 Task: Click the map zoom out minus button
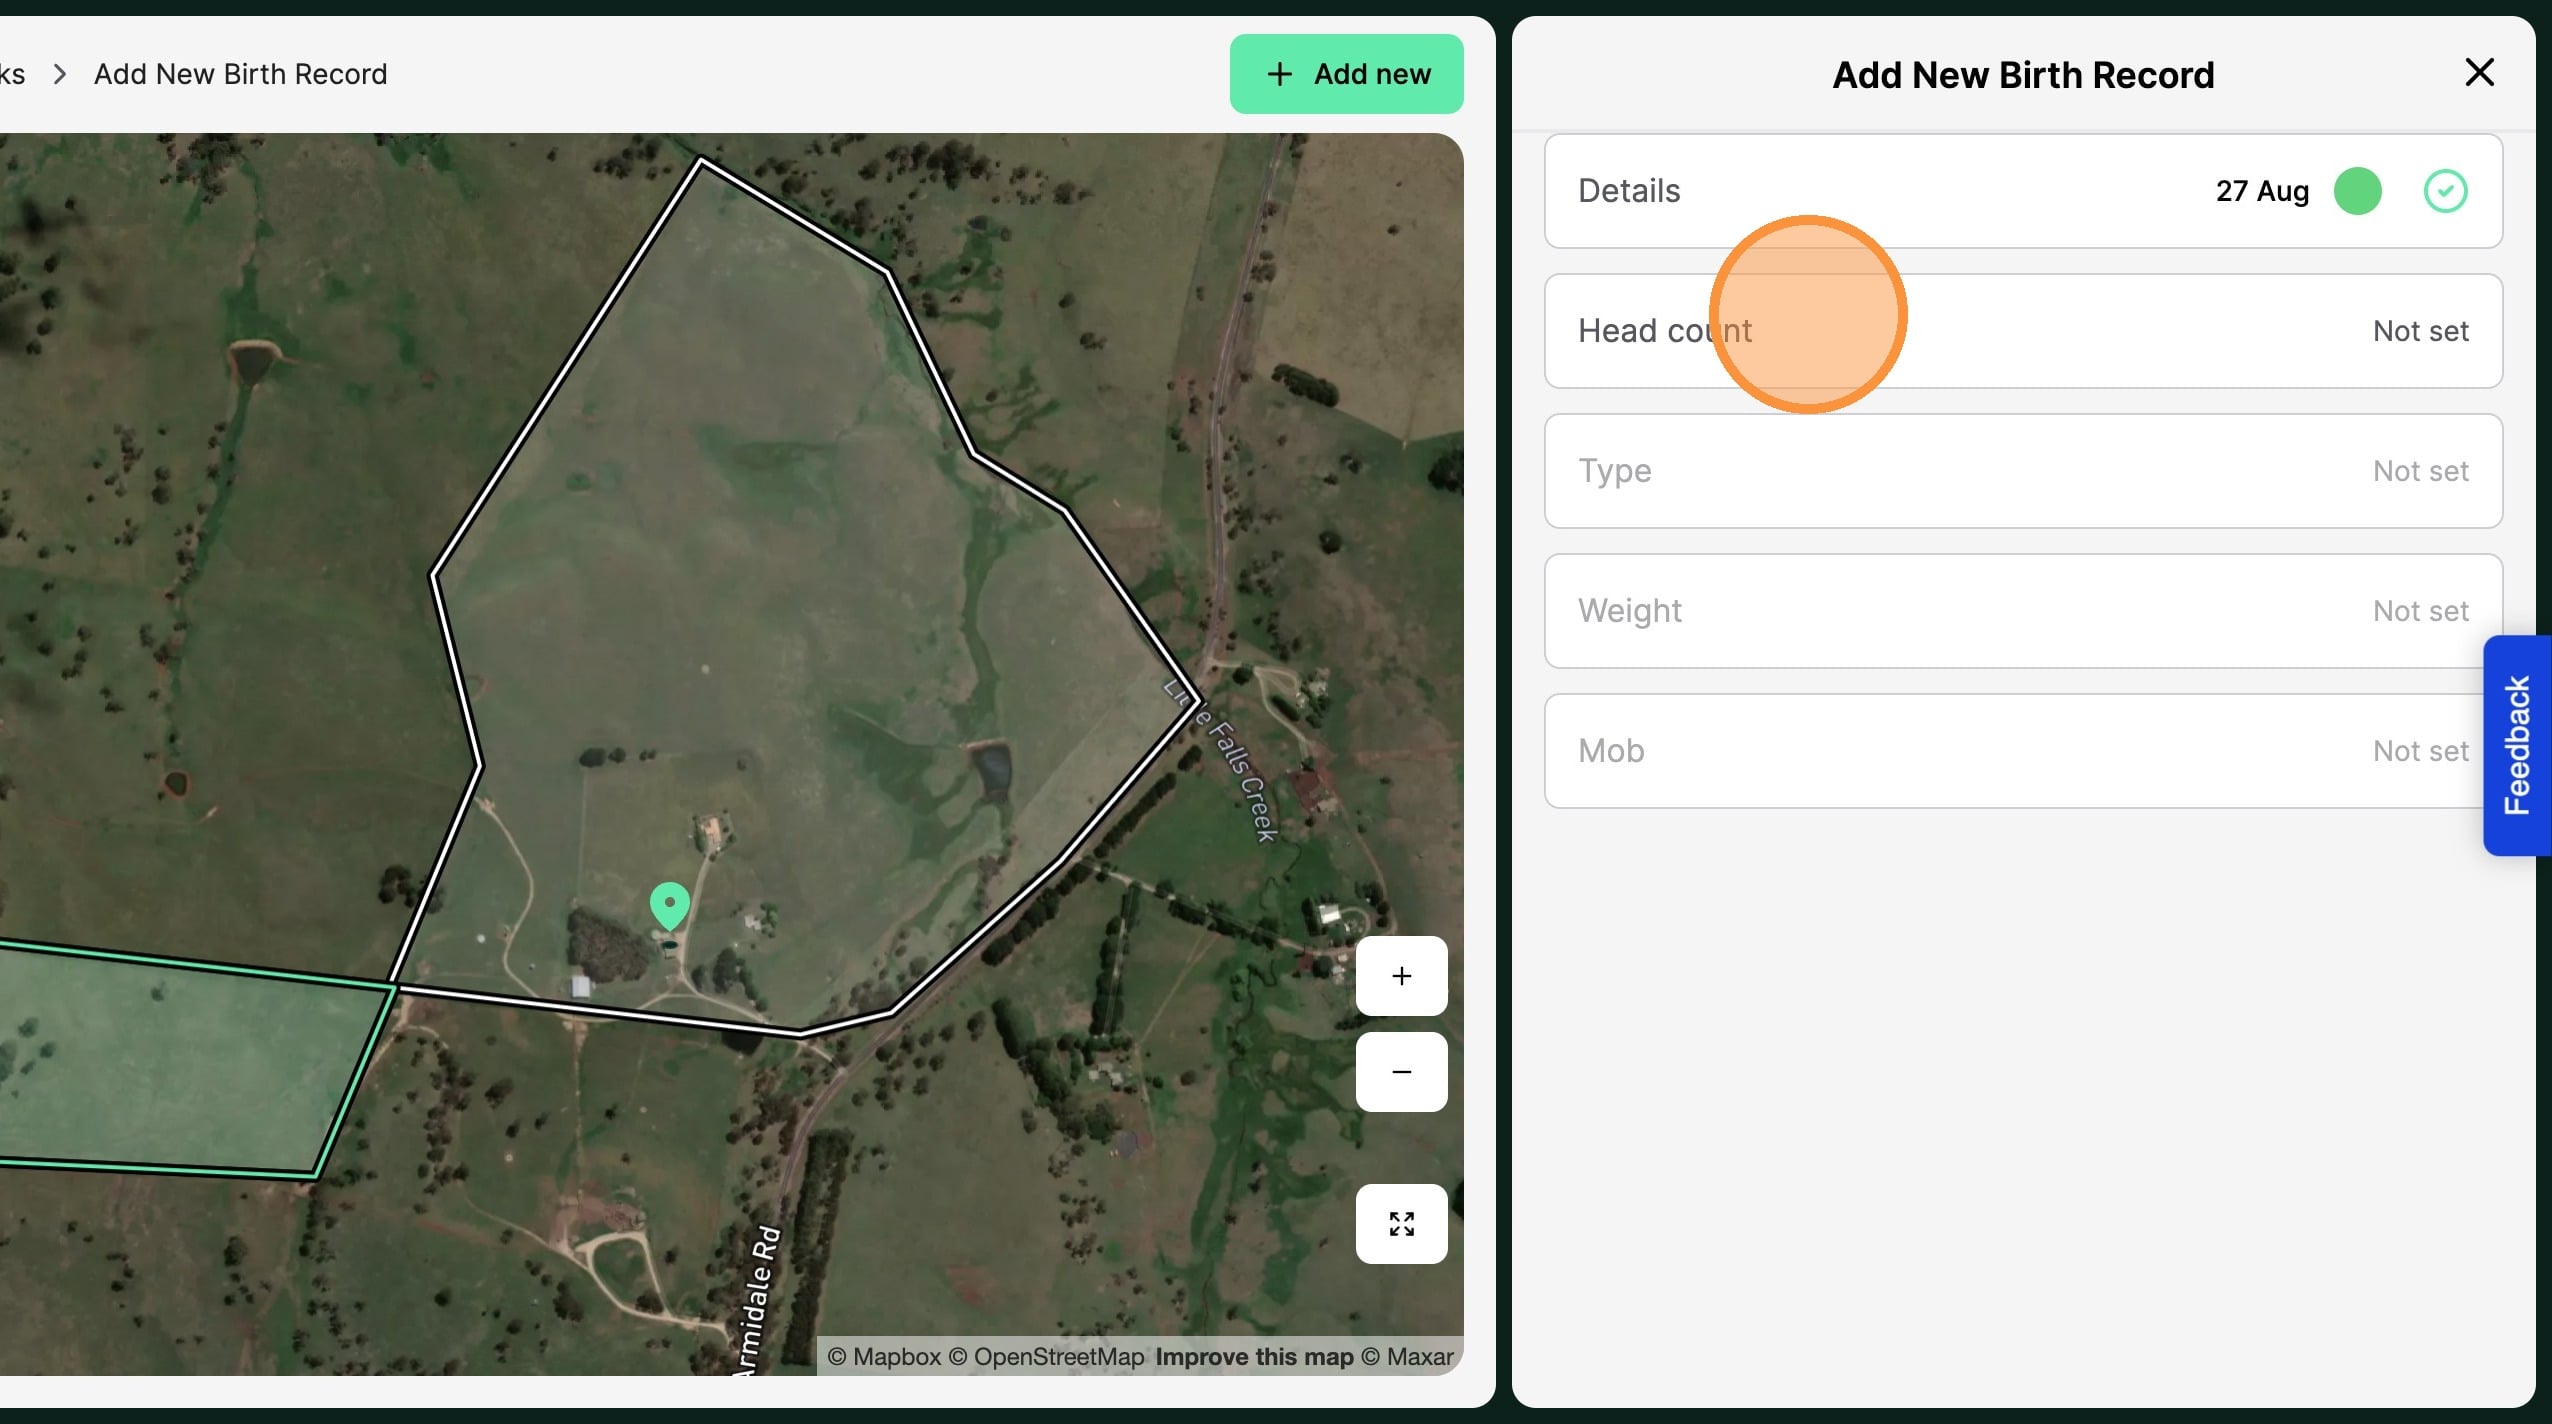coord(1401,1072)
